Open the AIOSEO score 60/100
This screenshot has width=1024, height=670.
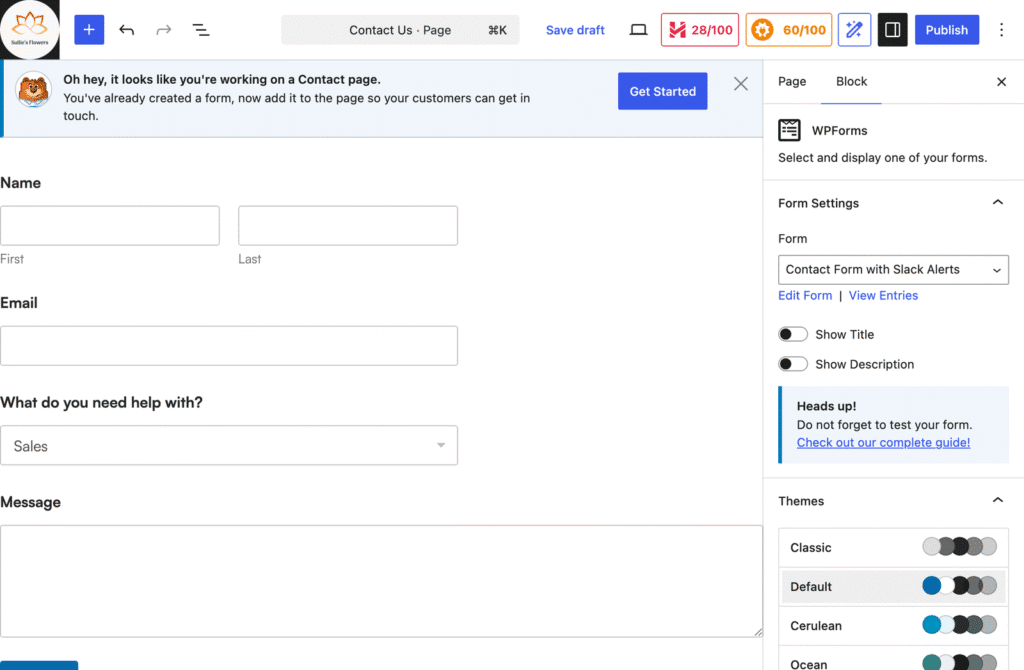pyautogui.click(x=788, y=29)
